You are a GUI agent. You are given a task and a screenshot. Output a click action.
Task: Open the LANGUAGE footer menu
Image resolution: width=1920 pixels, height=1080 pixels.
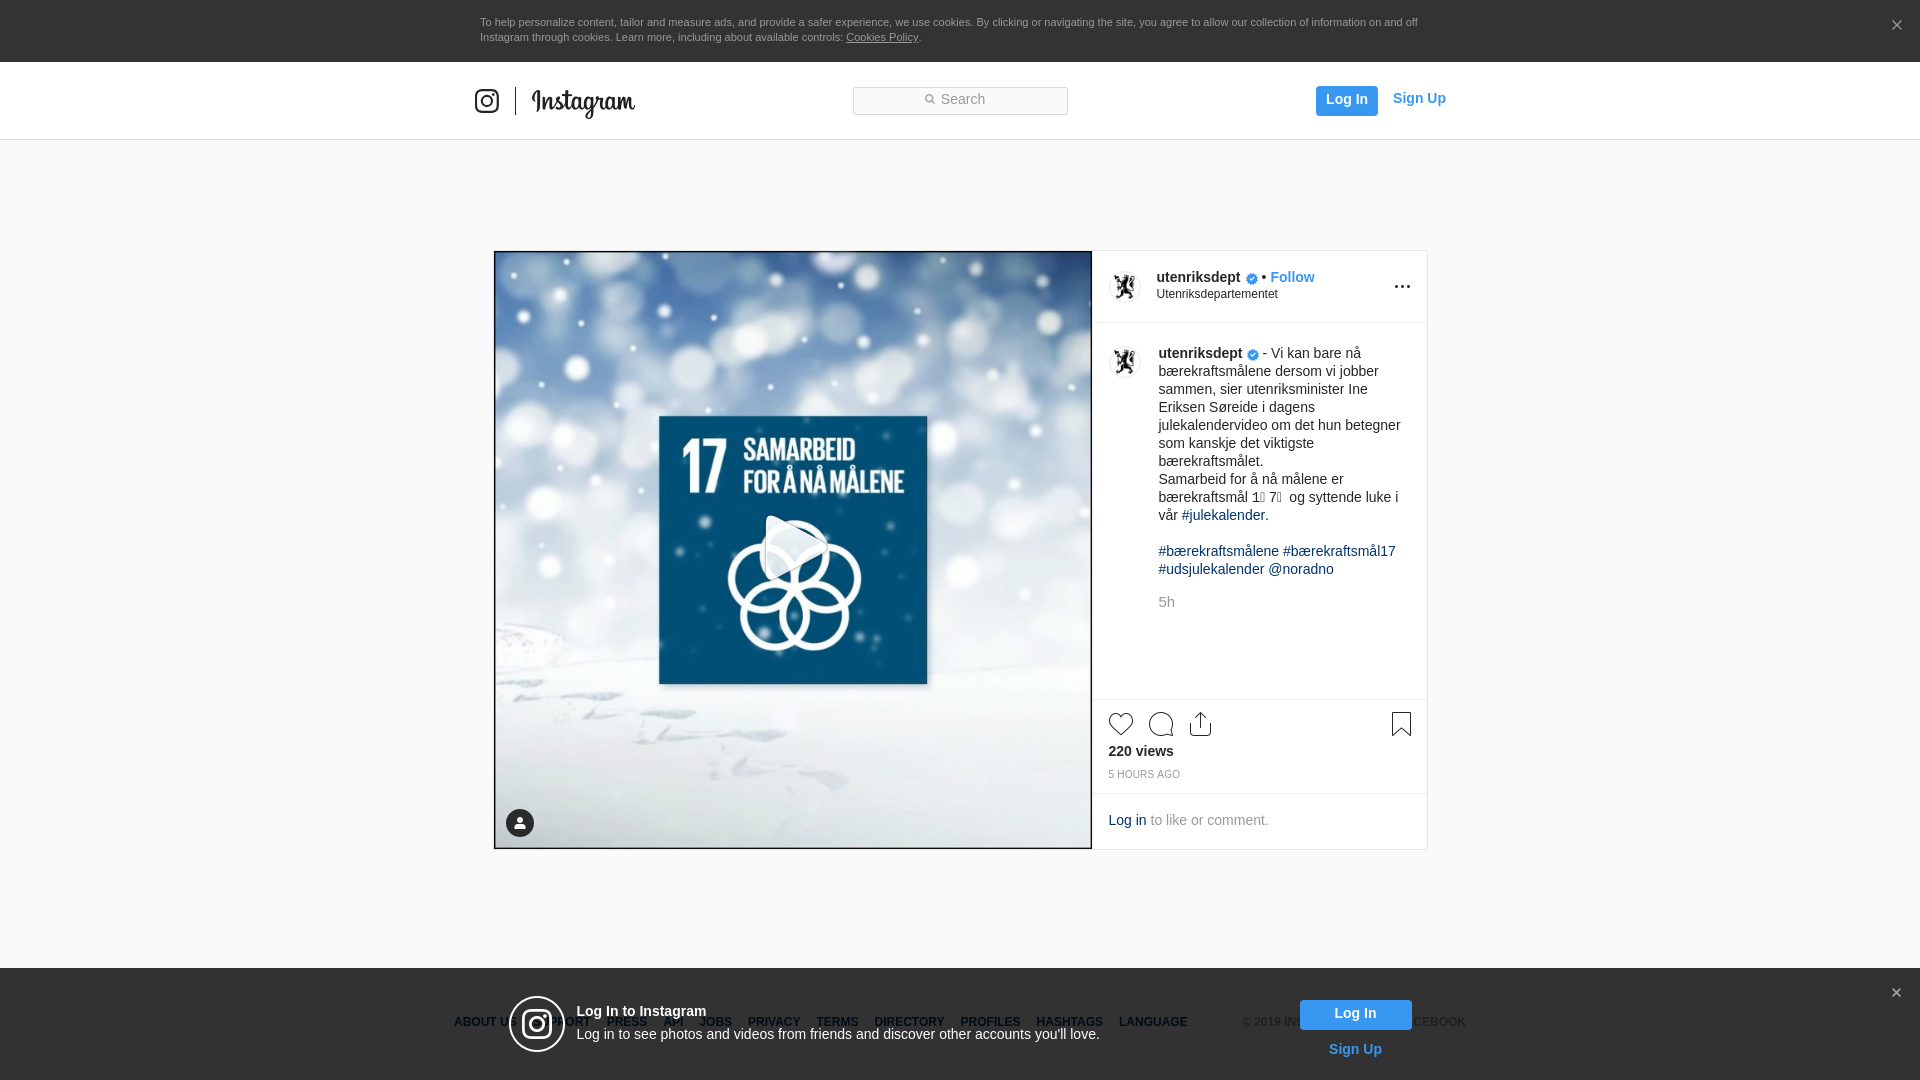tap(1153, 1022)
